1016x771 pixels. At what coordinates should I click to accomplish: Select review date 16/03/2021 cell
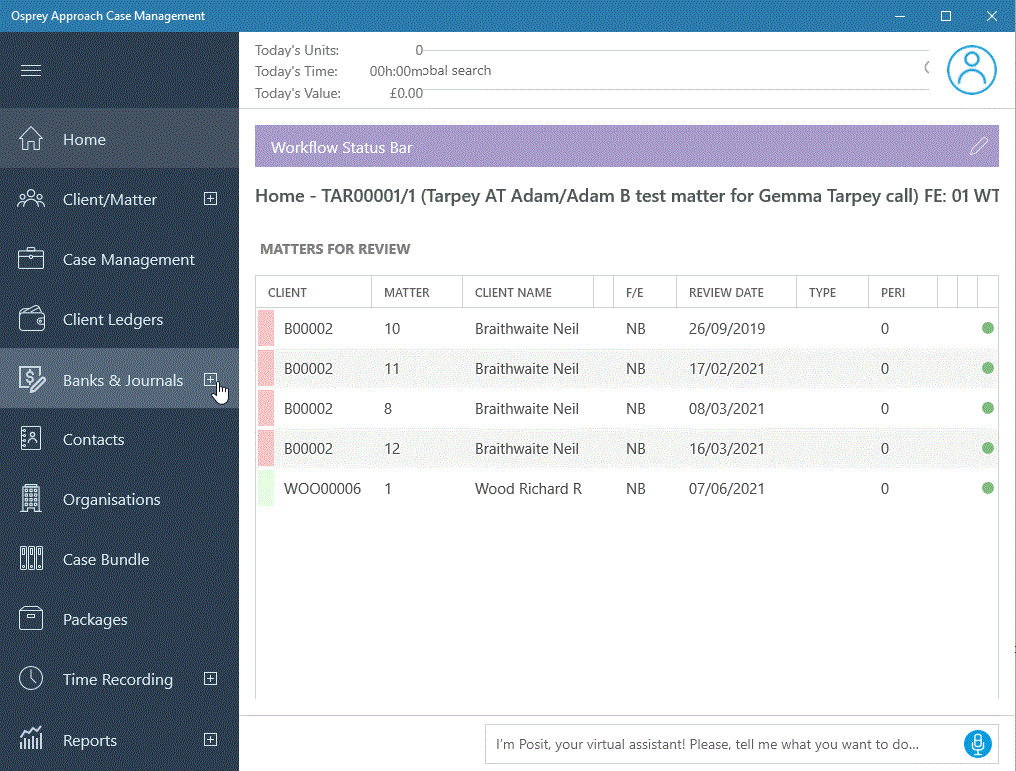tap(727, 448)
